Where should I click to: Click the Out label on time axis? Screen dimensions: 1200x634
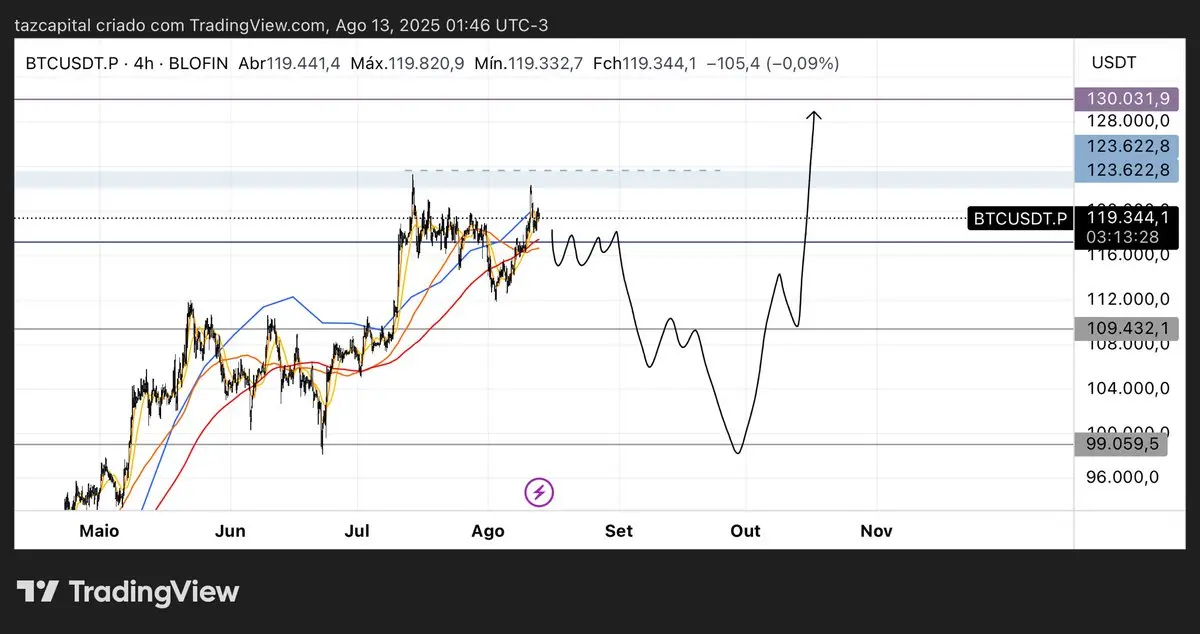[x=745, y=531]
